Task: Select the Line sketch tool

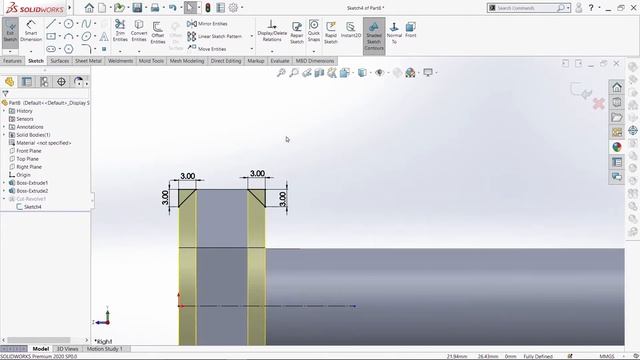Action: [51, 24]
